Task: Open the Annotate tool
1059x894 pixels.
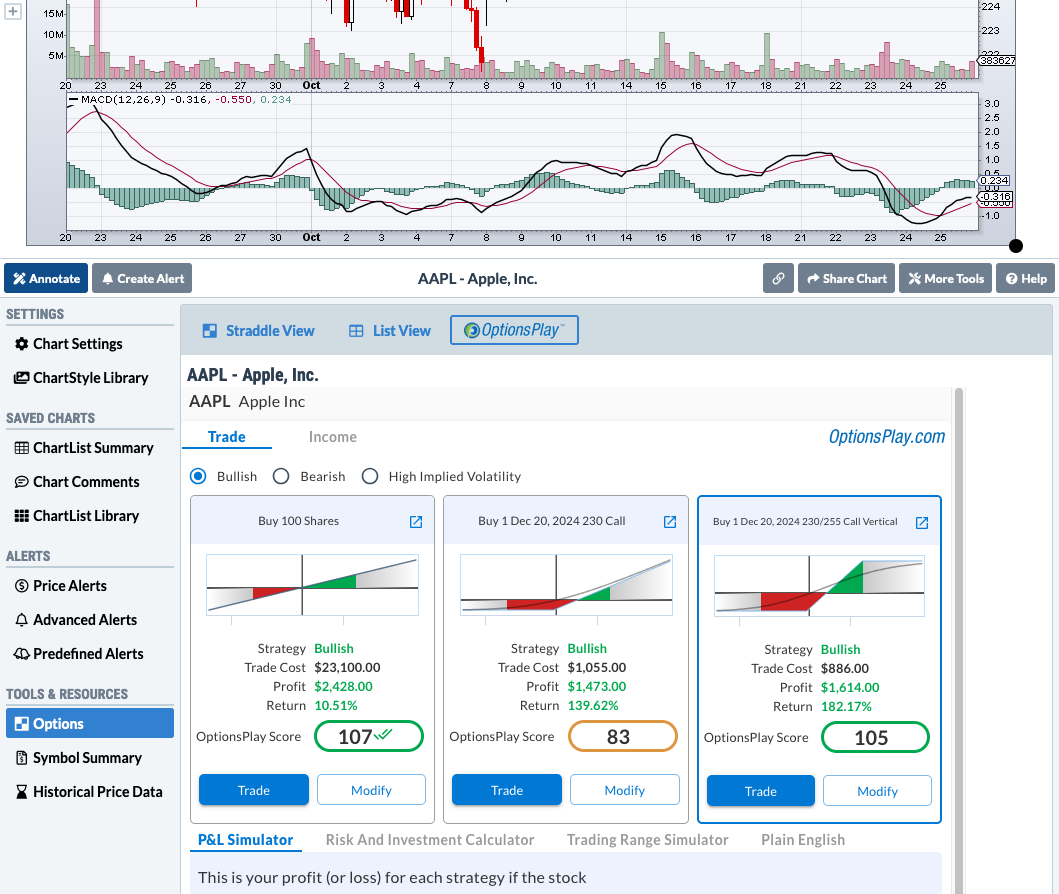Action: 46,278
